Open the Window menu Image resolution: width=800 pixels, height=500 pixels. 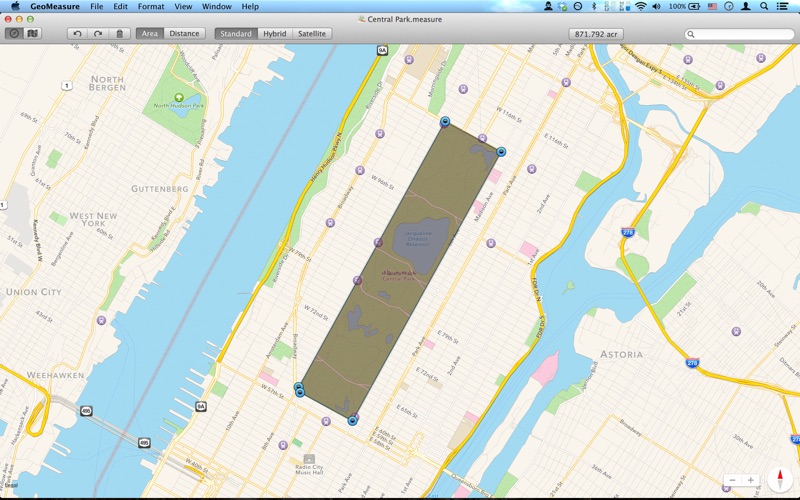click(x=217, y=7)
